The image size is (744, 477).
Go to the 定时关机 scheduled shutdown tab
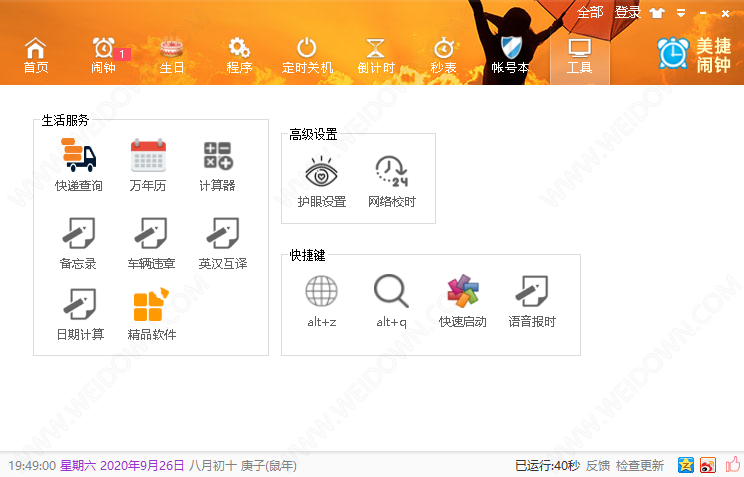point(307,55)
